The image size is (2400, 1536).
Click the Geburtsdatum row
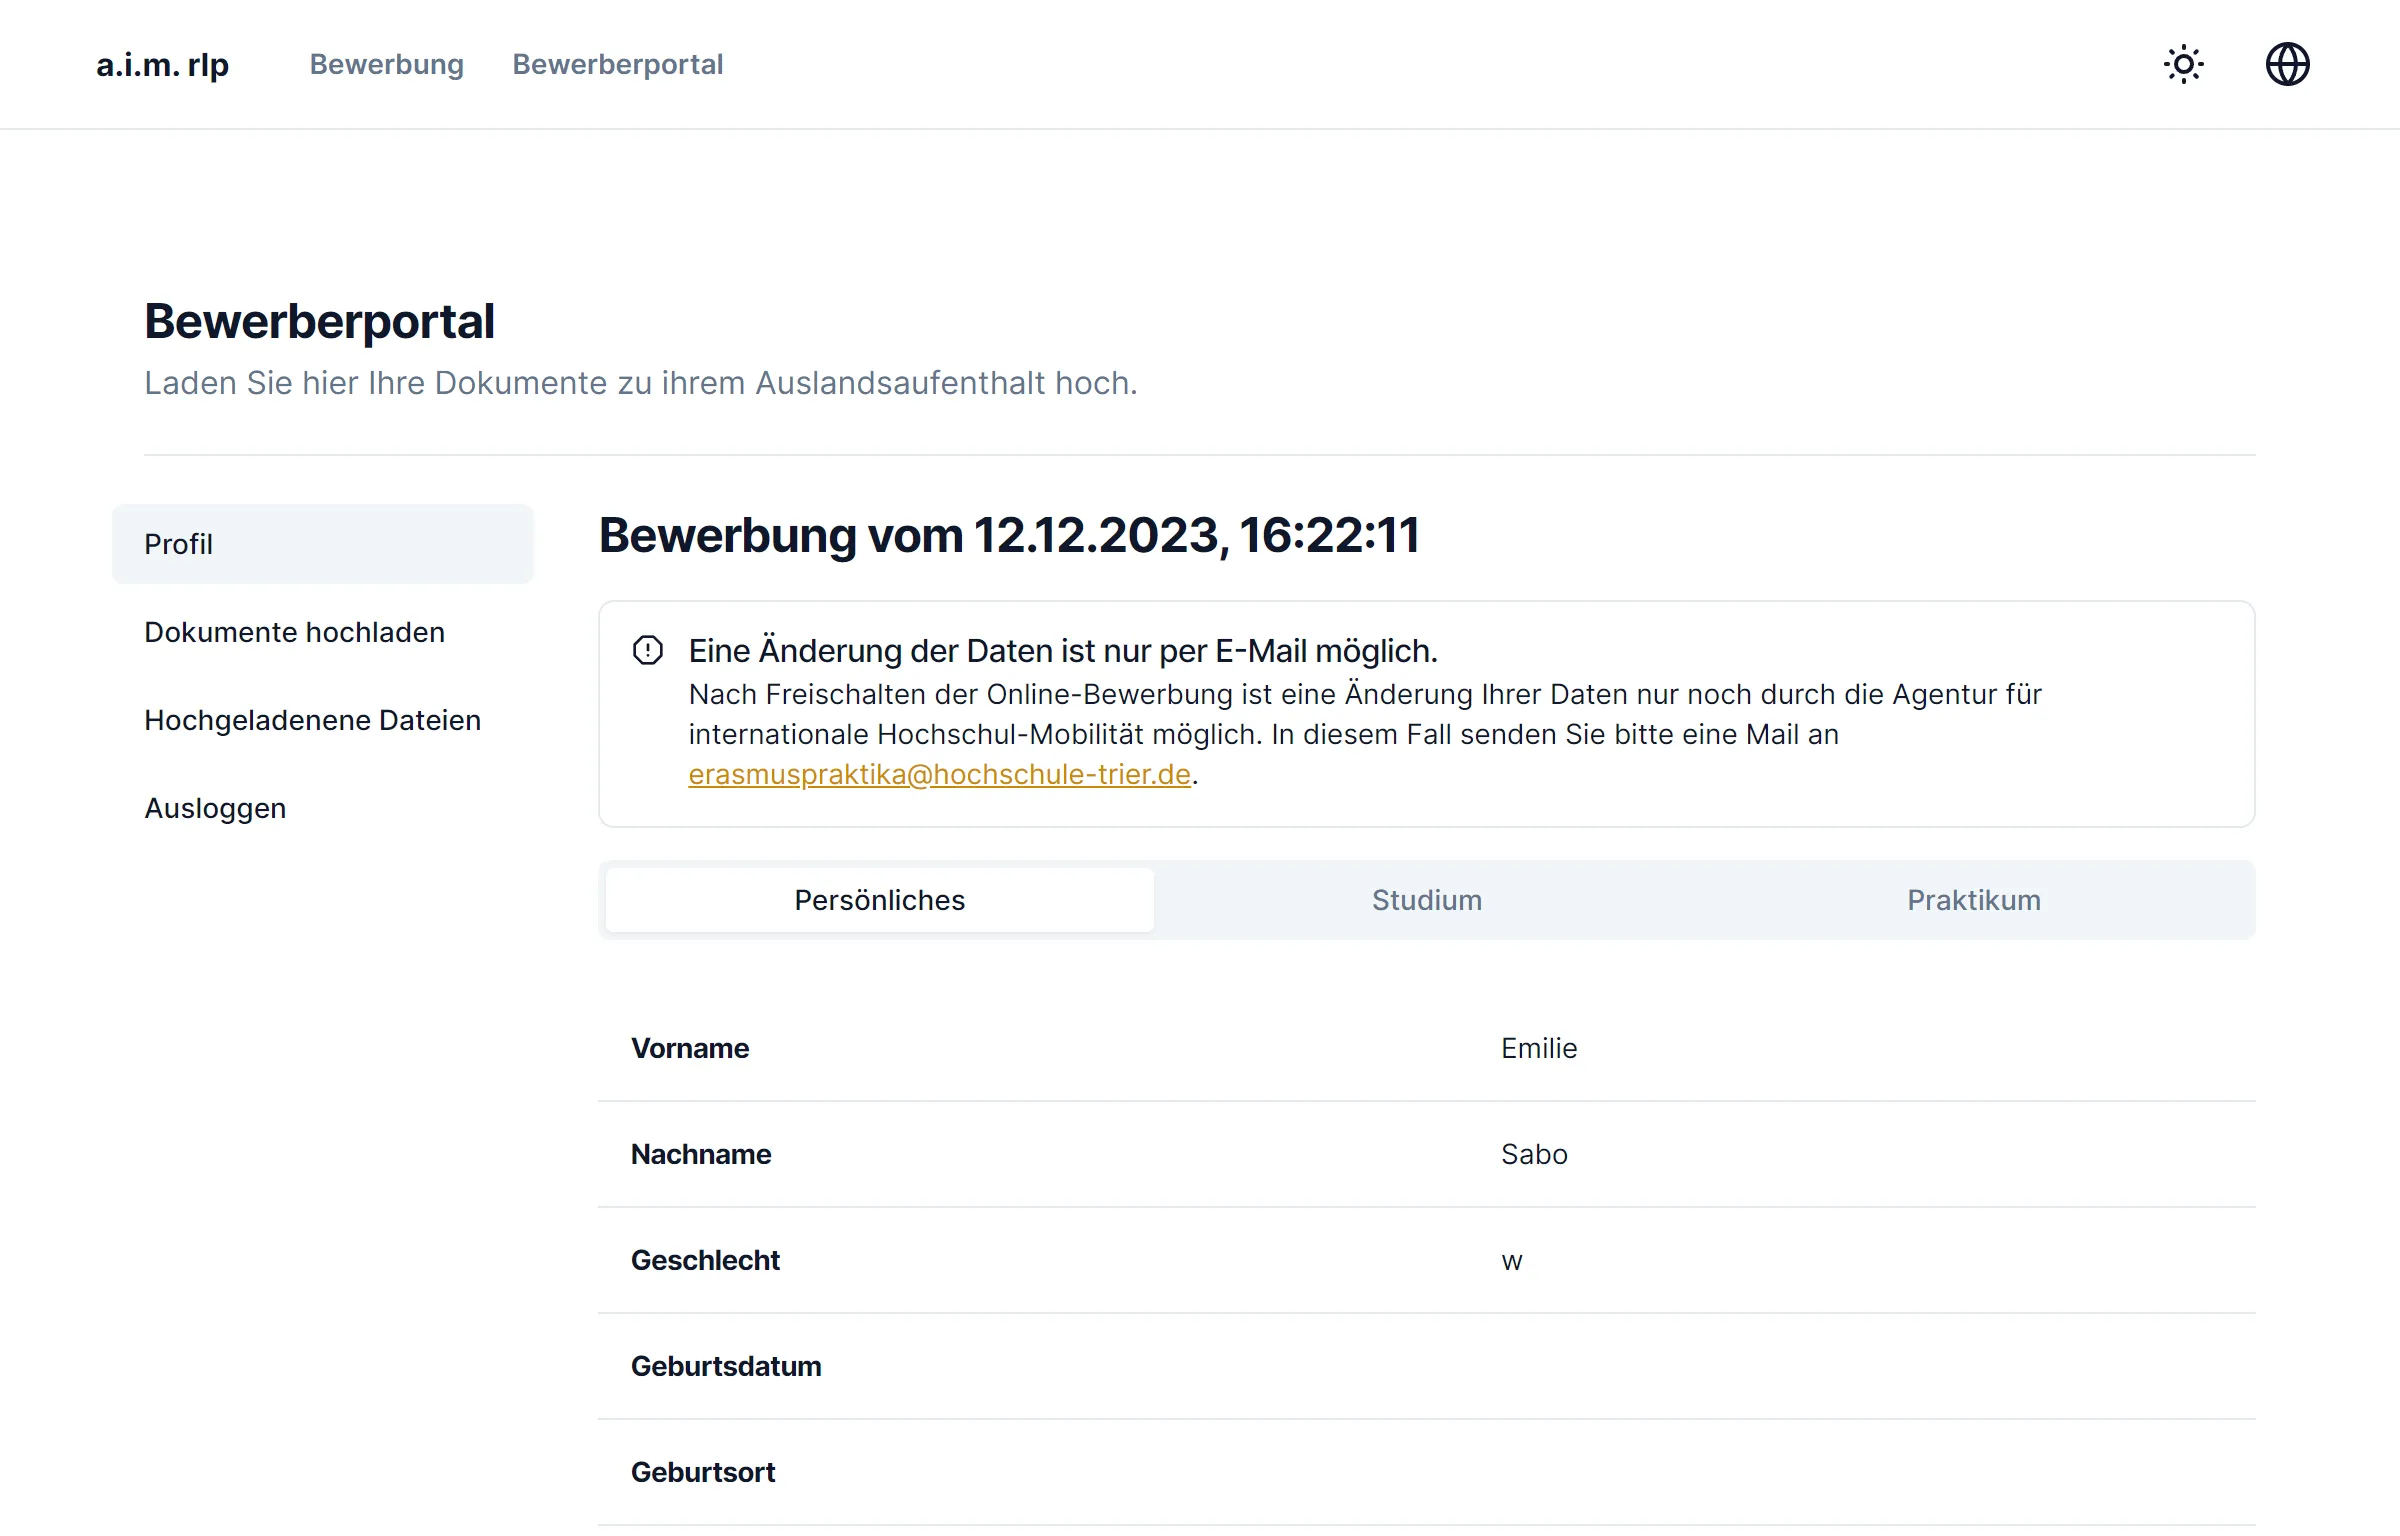point(726,1365)
